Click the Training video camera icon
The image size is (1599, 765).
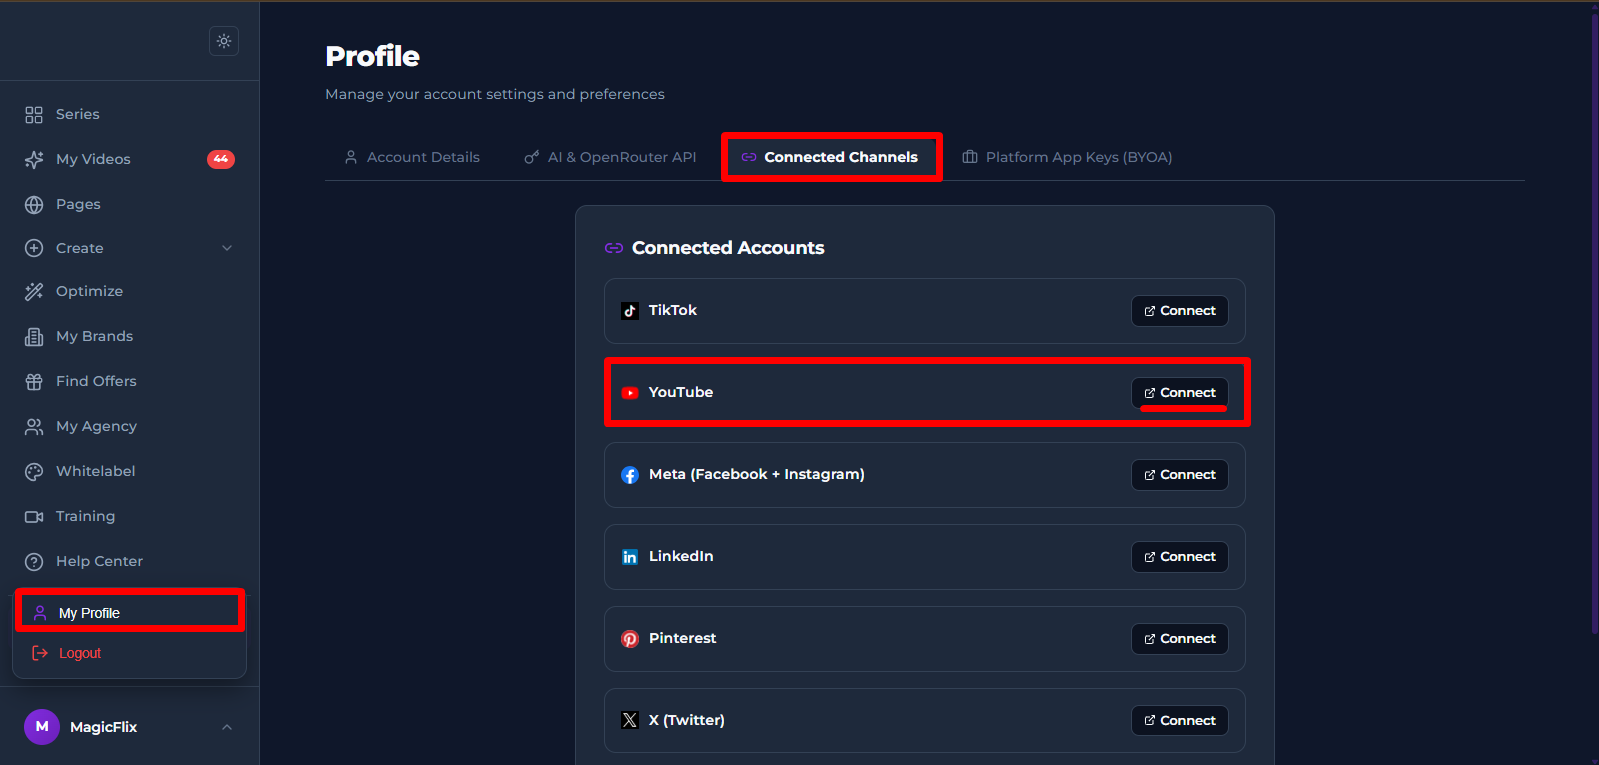(34, 517)
